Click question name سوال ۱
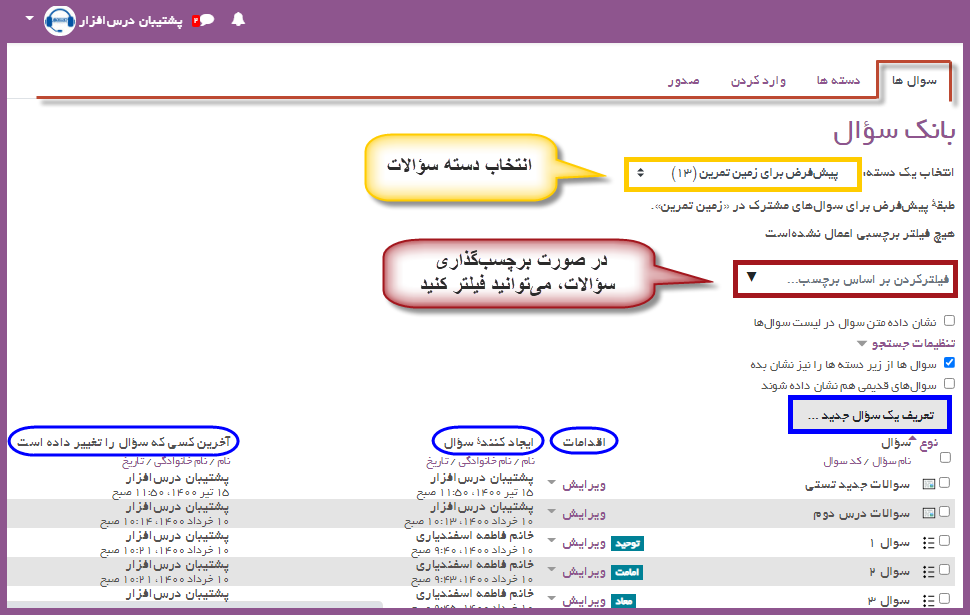This screenshot has width=970, height=615. tap(890, 543)
